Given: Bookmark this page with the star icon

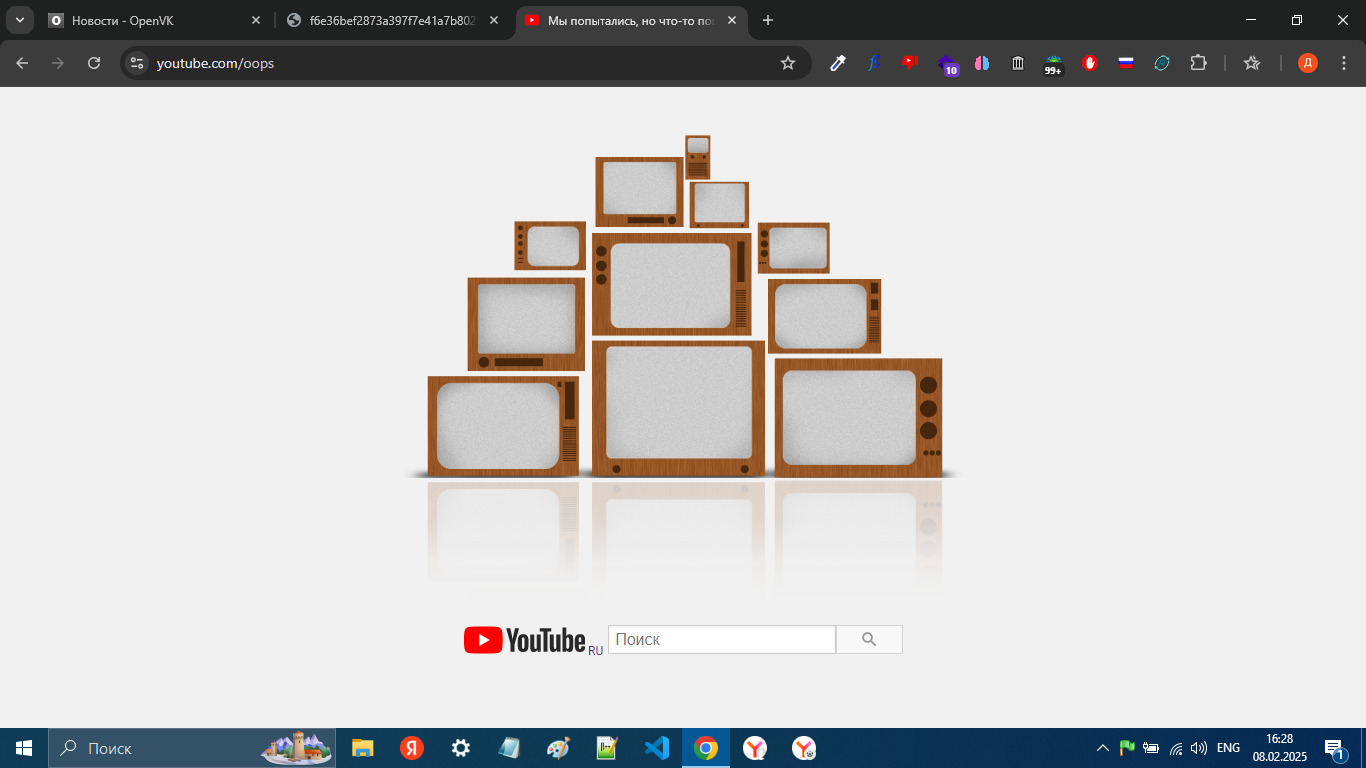Looking at the screenshot, I should (x=788, y=63).
